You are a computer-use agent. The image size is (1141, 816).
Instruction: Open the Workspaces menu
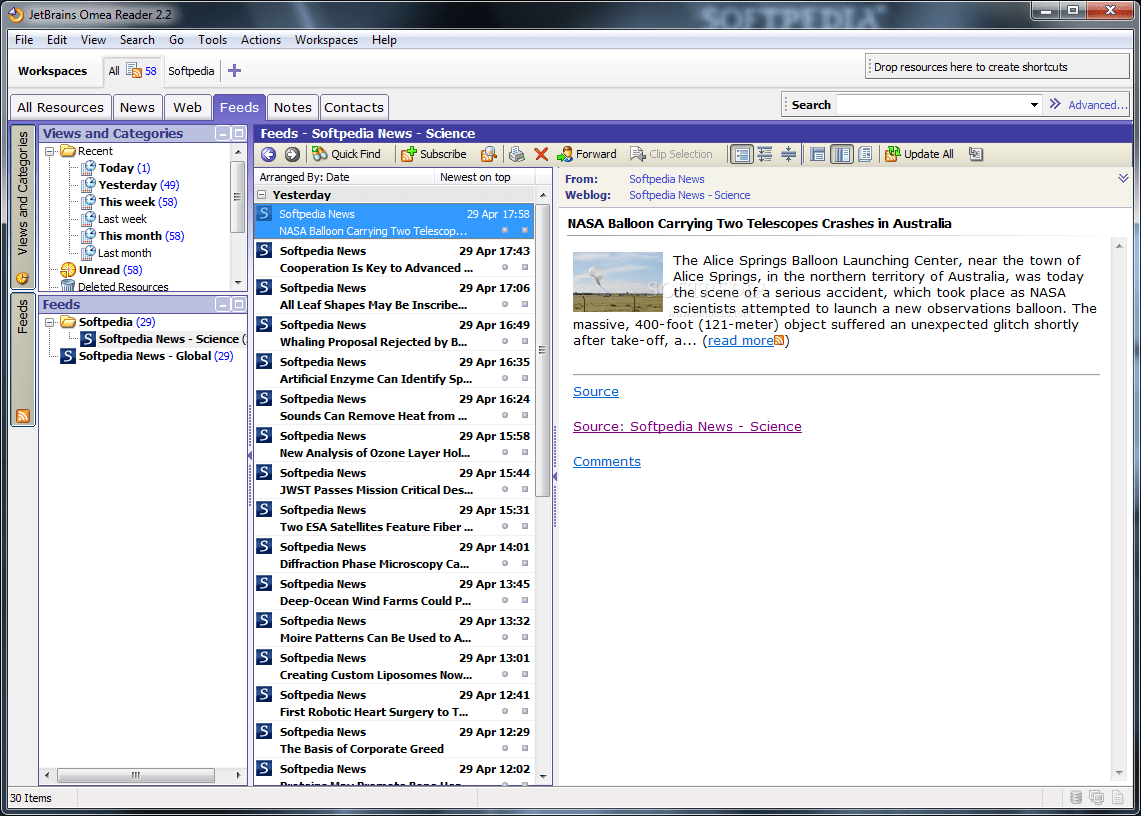pos(326,40)
